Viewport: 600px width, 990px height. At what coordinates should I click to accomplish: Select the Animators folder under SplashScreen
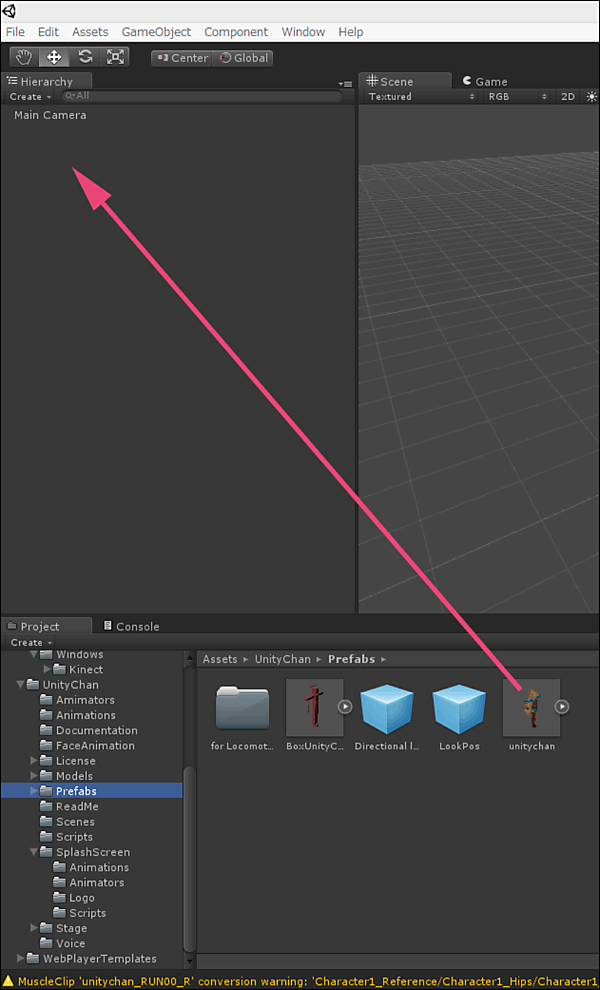click(x=88, y=883)
